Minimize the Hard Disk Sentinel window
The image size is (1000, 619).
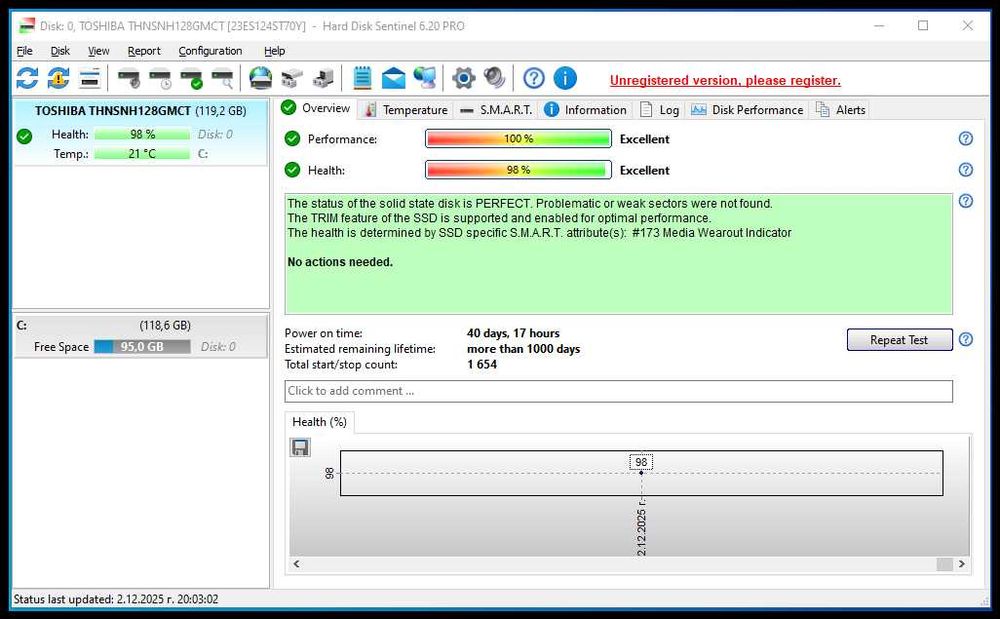(x=879, y=25)
